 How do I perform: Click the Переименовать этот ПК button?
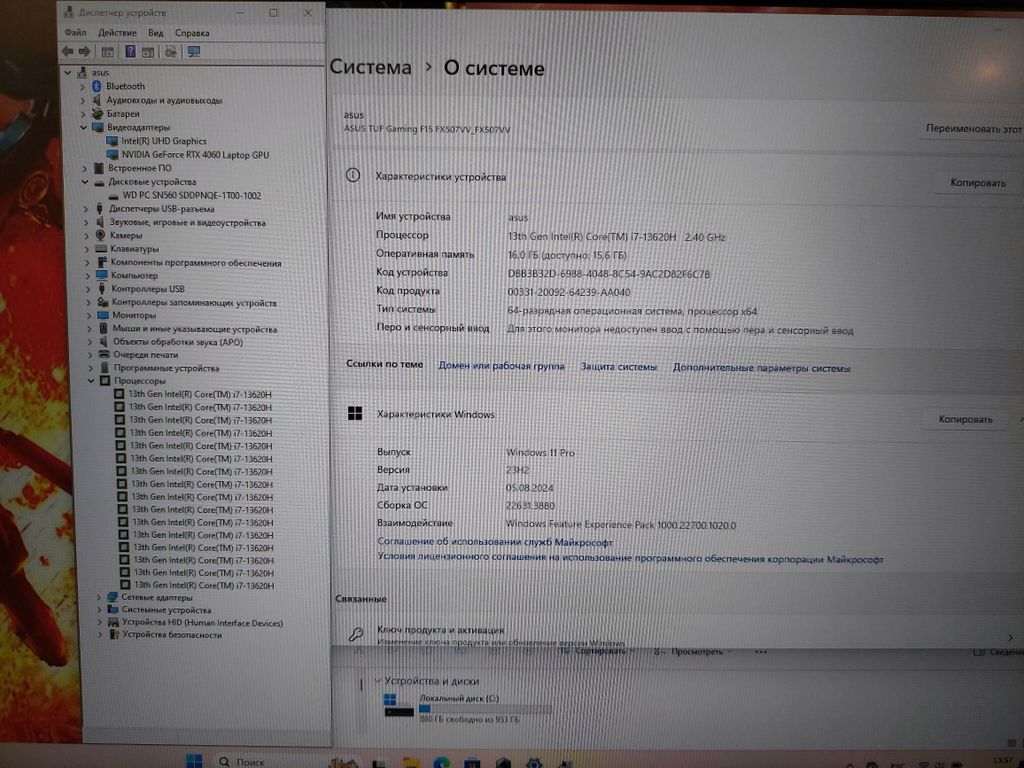972,129
